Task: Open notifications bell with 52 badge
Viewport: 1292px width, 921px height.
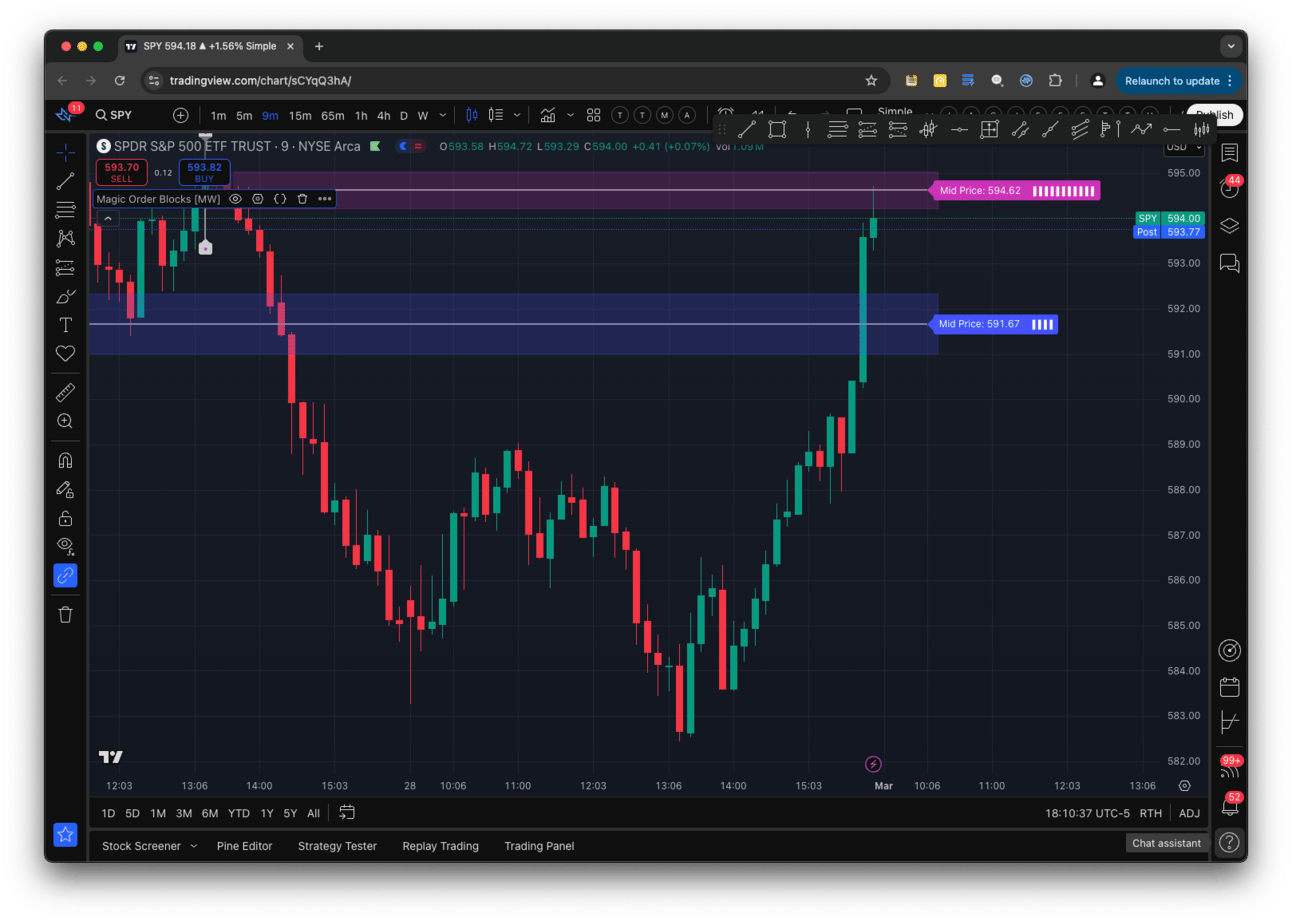Action: coord(1230,804)
